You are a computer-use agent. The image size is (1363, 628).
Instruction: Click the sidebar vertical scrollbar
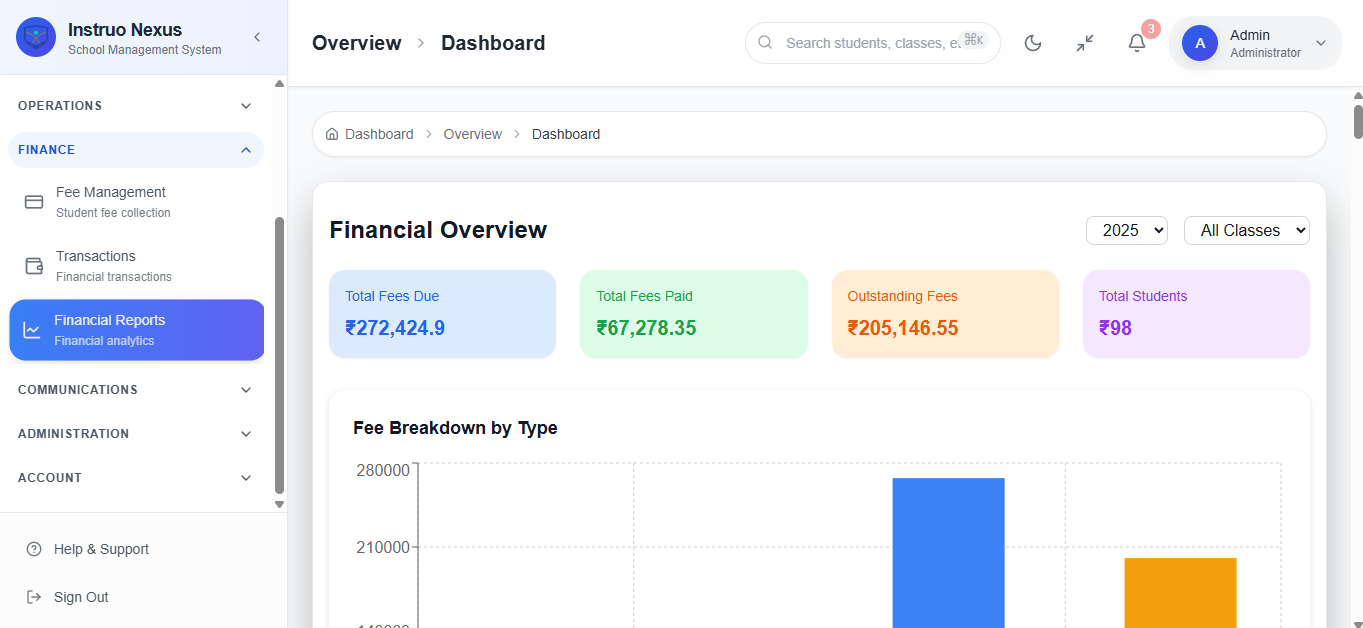click(279, 355)
